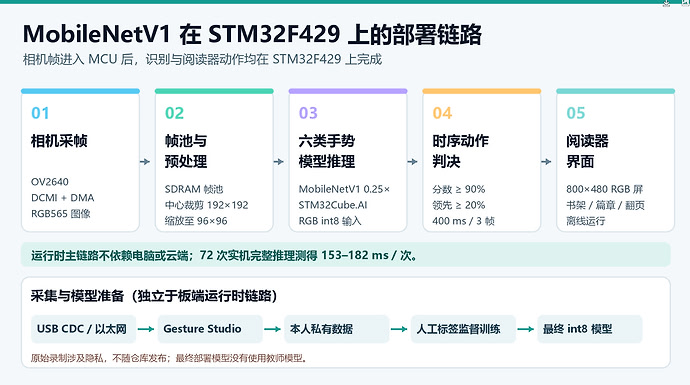
Task: Click the '采集与模型准备' section heading
Action: coord(154,296)
